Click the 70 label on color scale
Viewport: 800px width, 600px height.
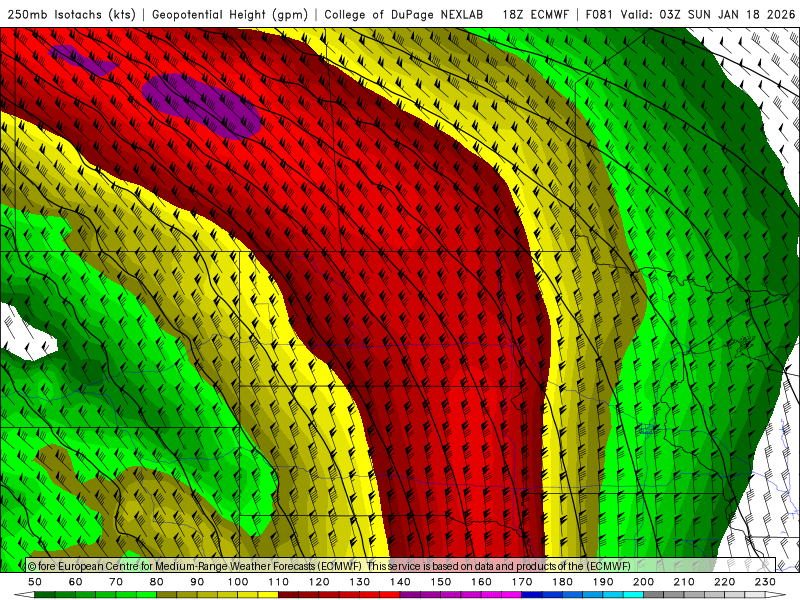point(116,582)
